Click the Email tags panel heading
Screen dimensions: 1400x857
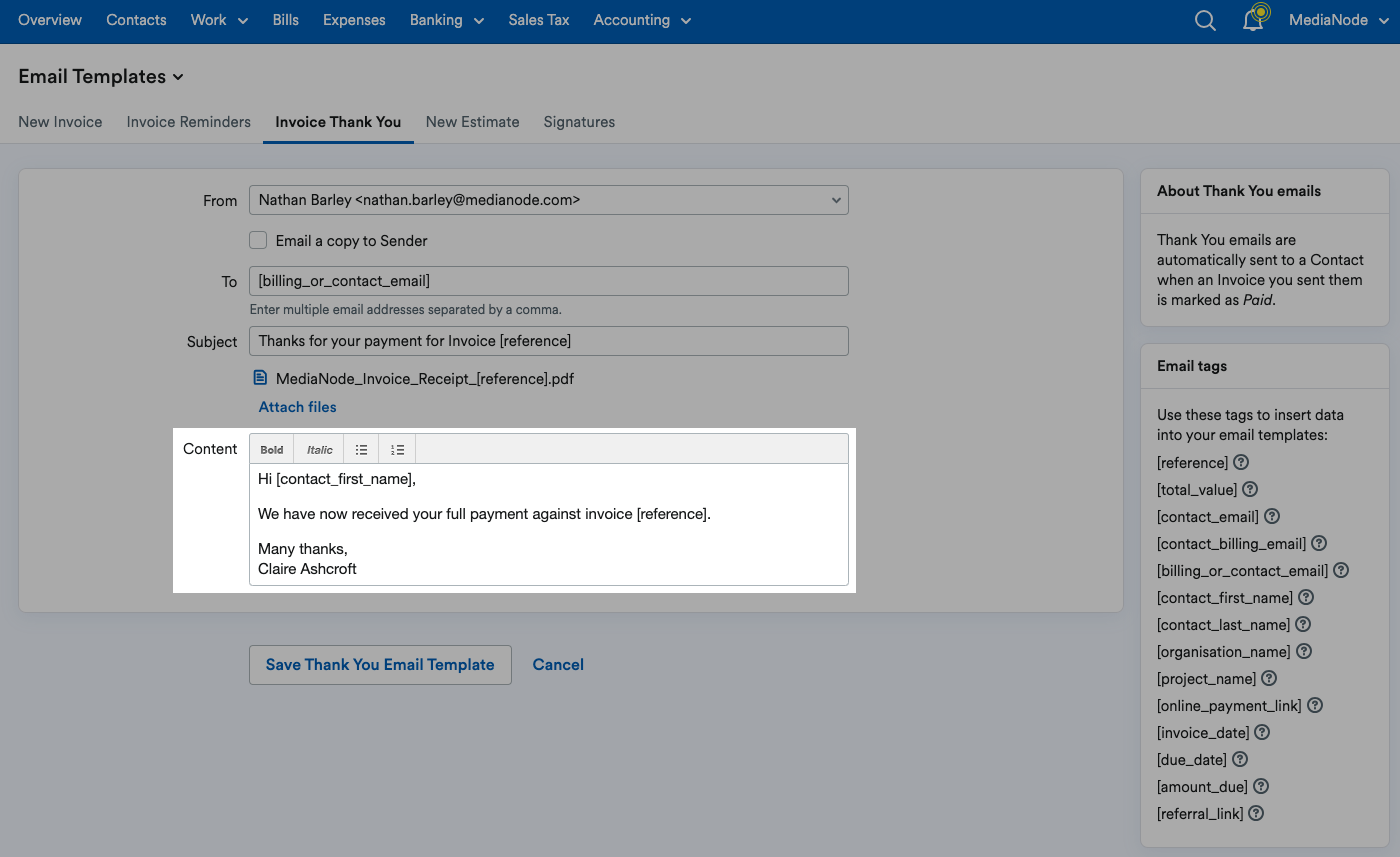coord(1192,366)
